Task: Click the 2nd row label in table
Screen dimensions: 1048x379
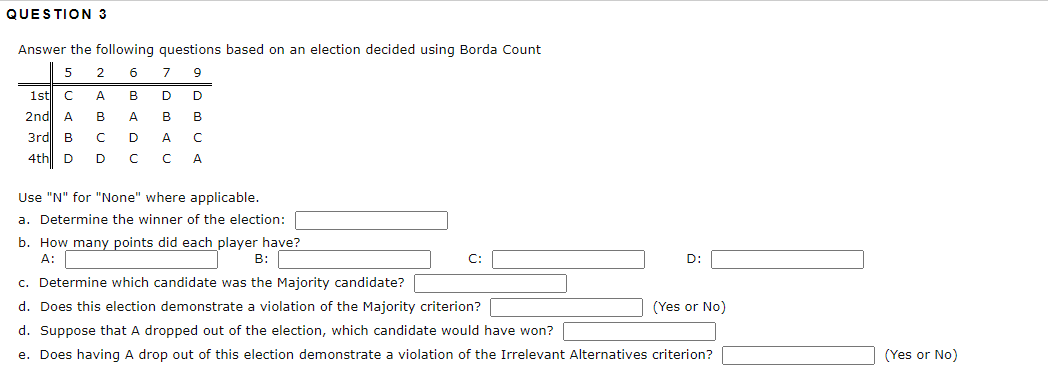Action: pyautogui.click(x=36, y=116)
